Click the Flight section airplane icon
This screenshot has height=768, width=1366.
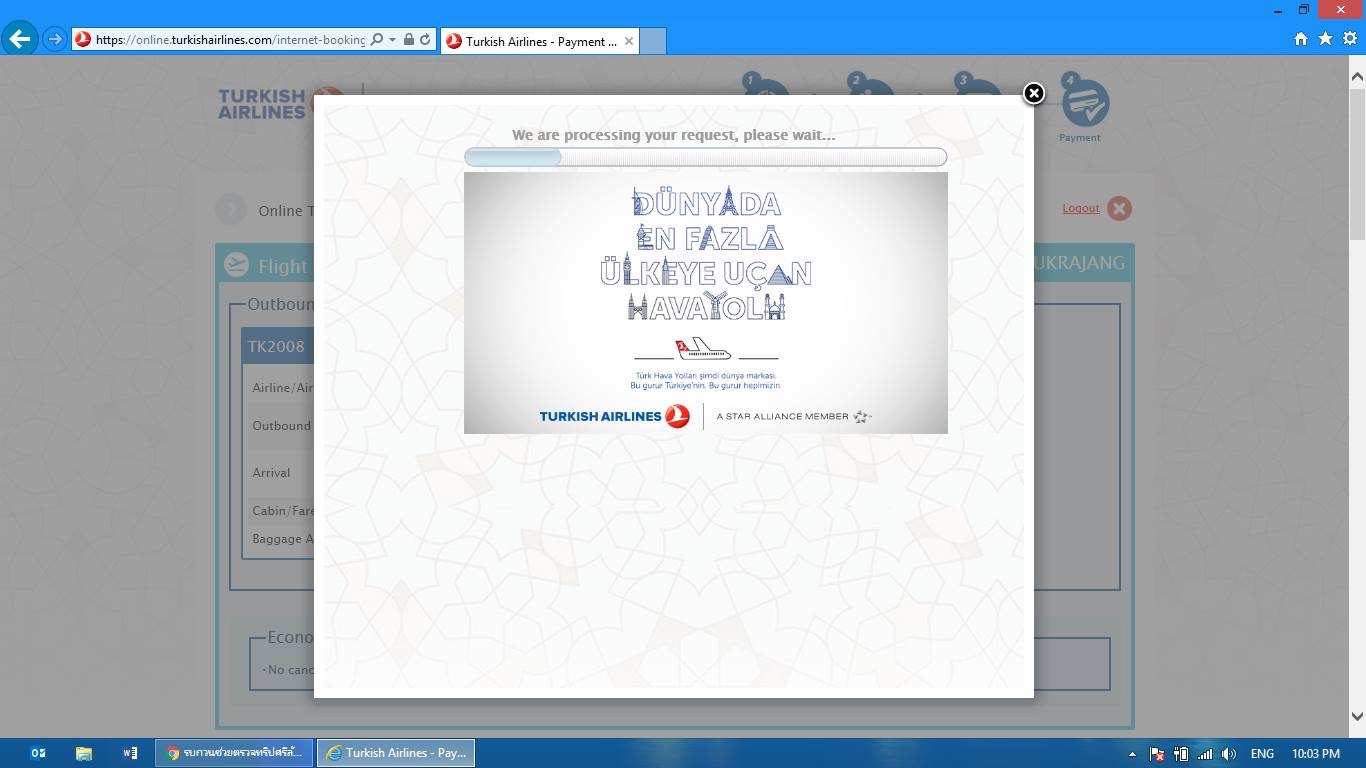pyautogui.click(x=237, y=264)
